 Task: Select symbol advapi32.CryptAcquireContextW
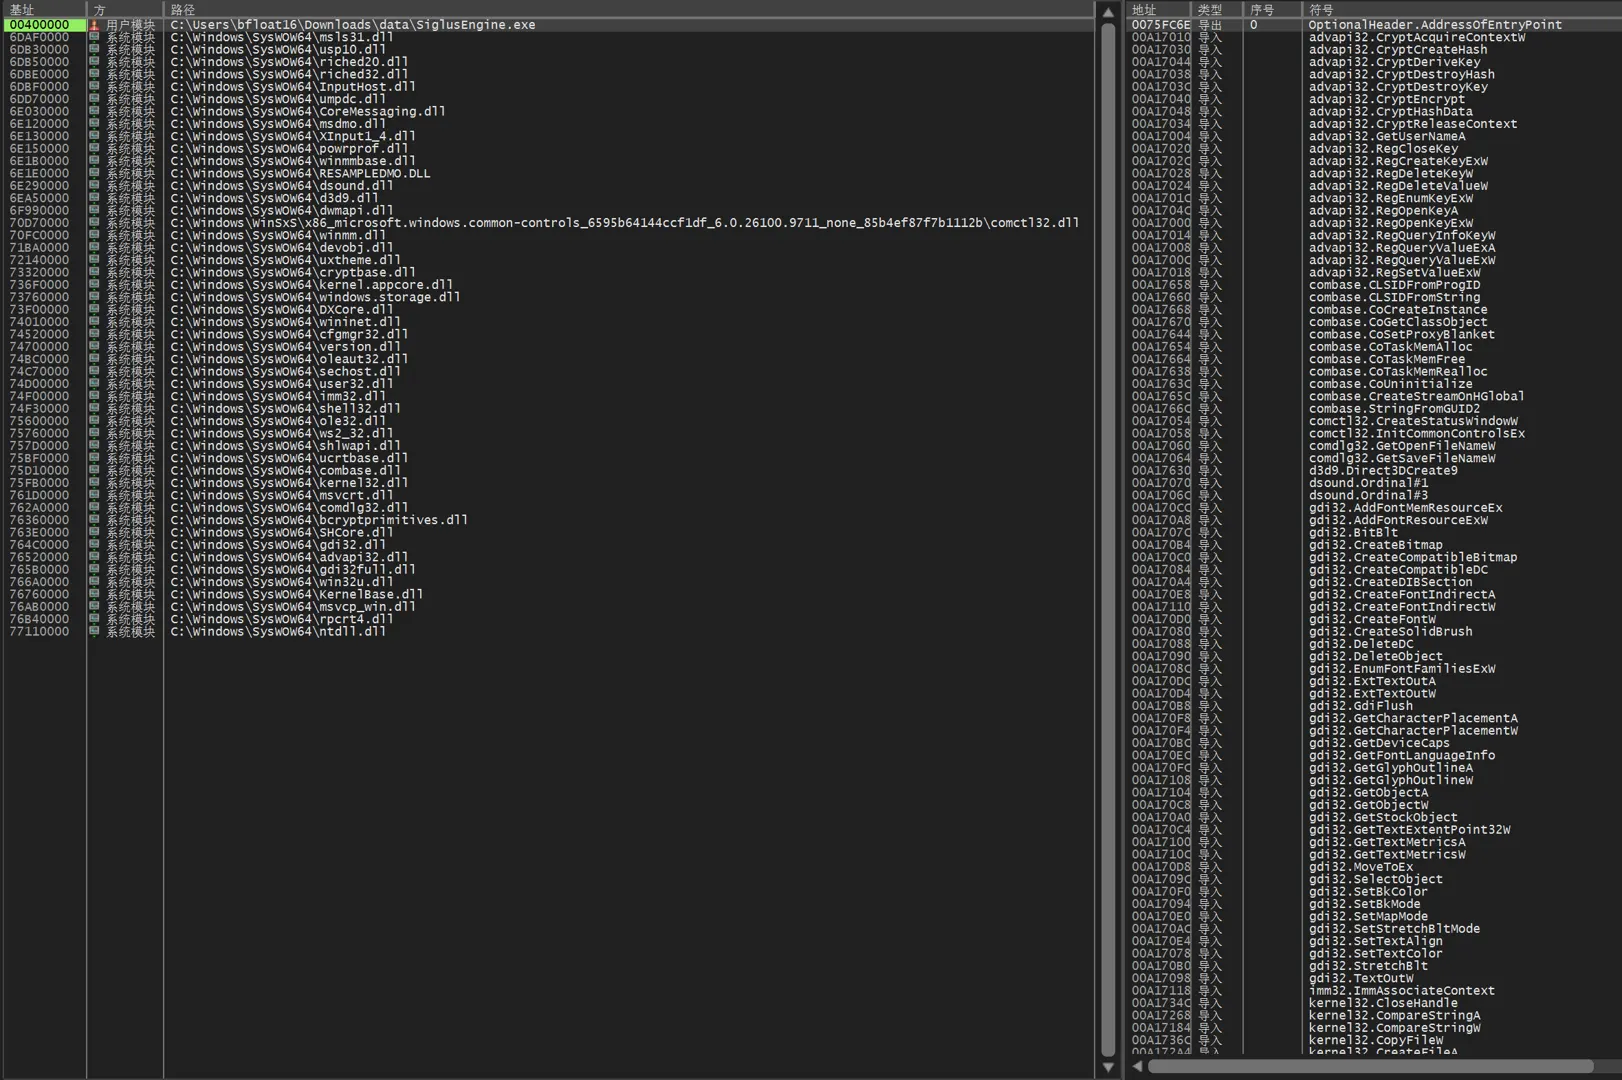tap(1416, 37)
